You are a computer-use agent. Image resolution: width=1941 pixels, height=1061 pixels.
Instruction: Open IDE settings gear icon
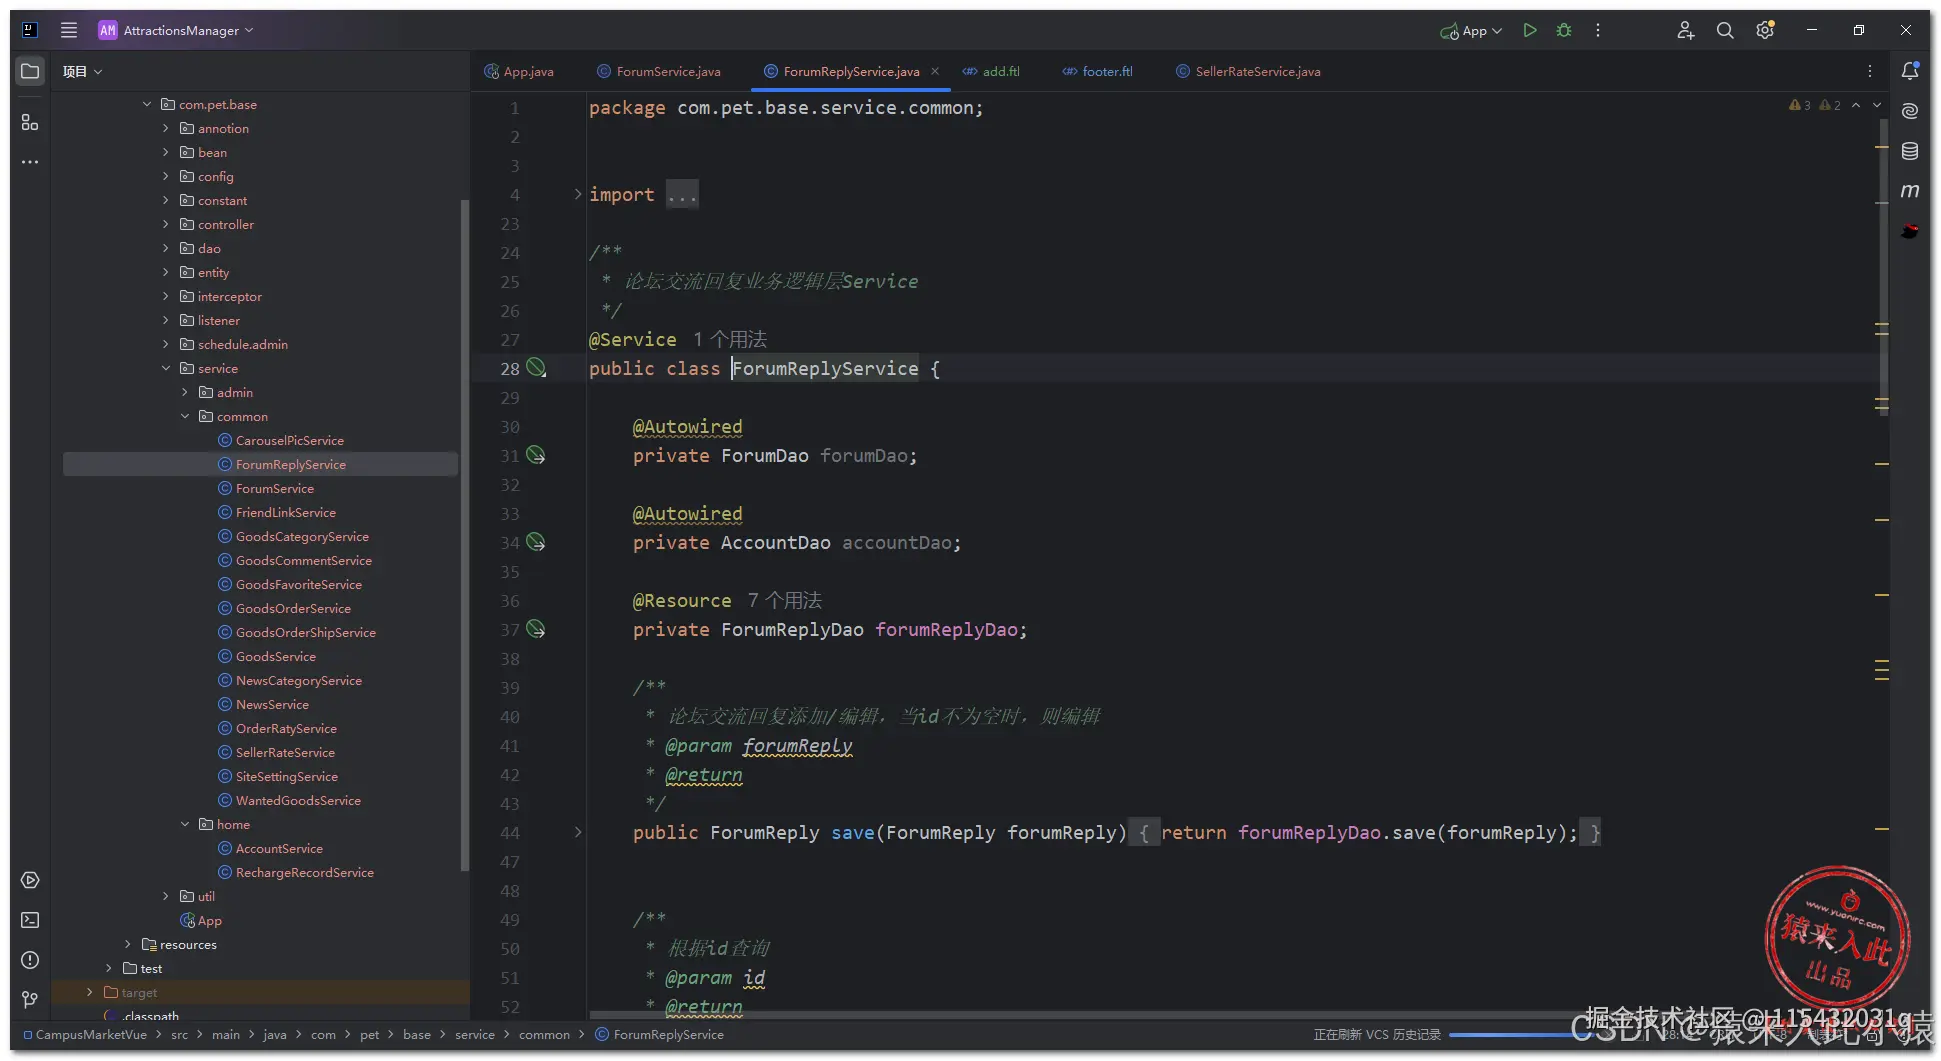[1765, 31]
